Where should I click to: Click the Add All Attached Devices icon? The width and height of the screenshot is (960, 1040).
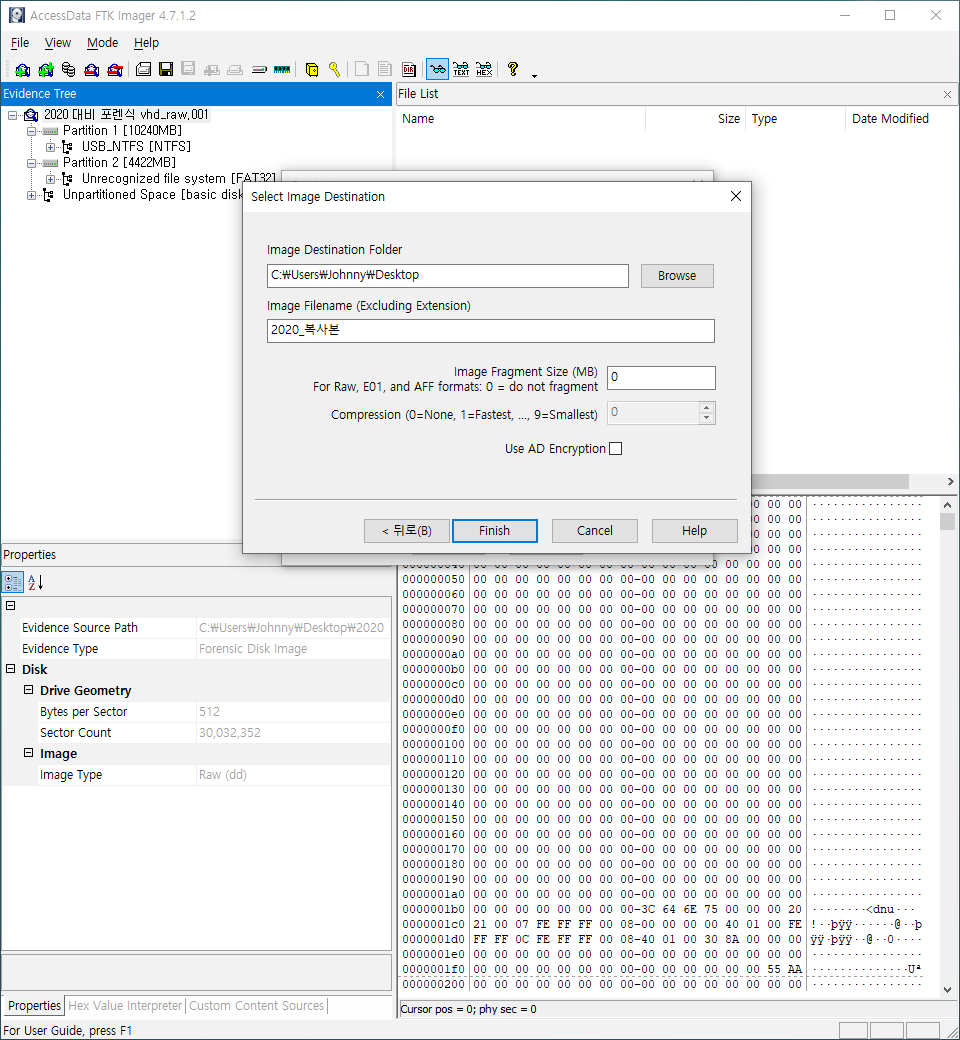[x=46, y=70]
